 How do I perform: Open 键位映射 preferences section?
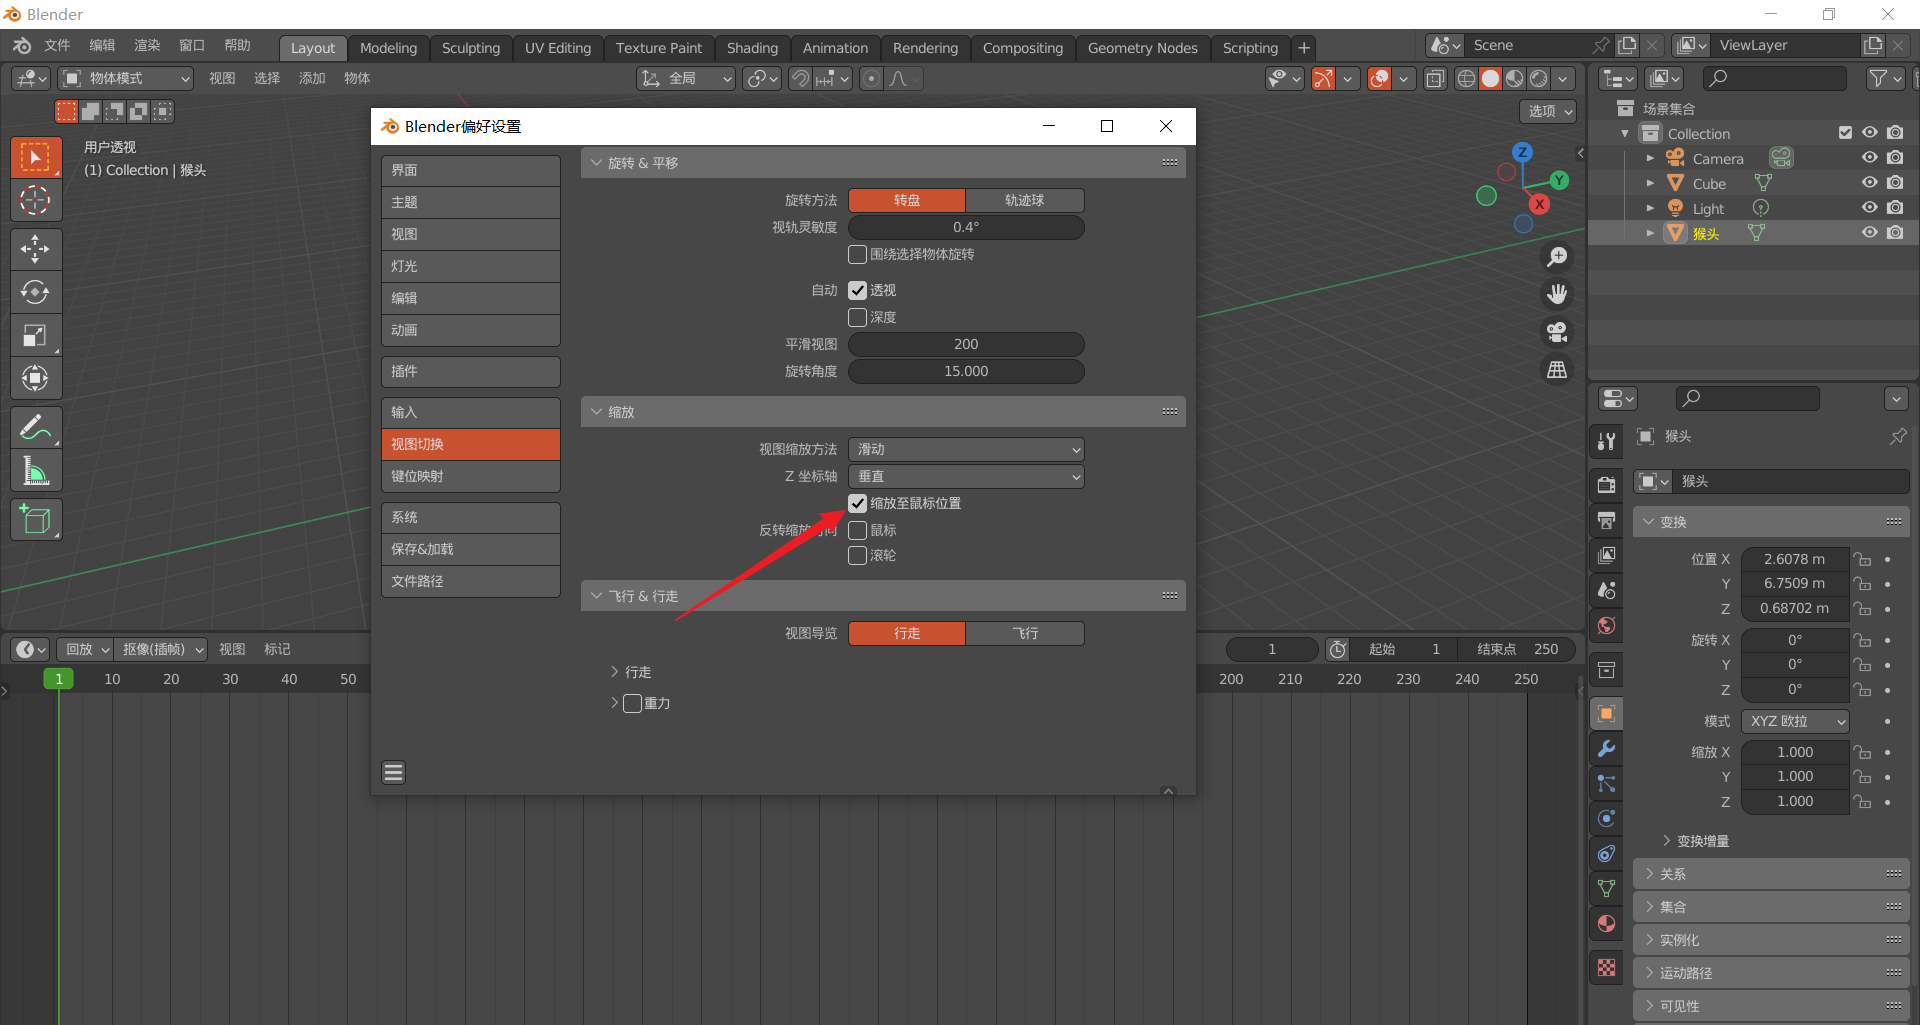coord(470,476)
